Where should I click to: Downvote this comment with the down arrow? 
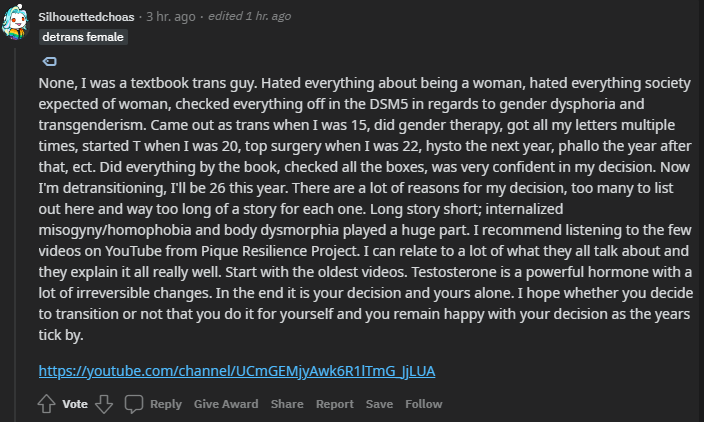[x=104, y=404]
